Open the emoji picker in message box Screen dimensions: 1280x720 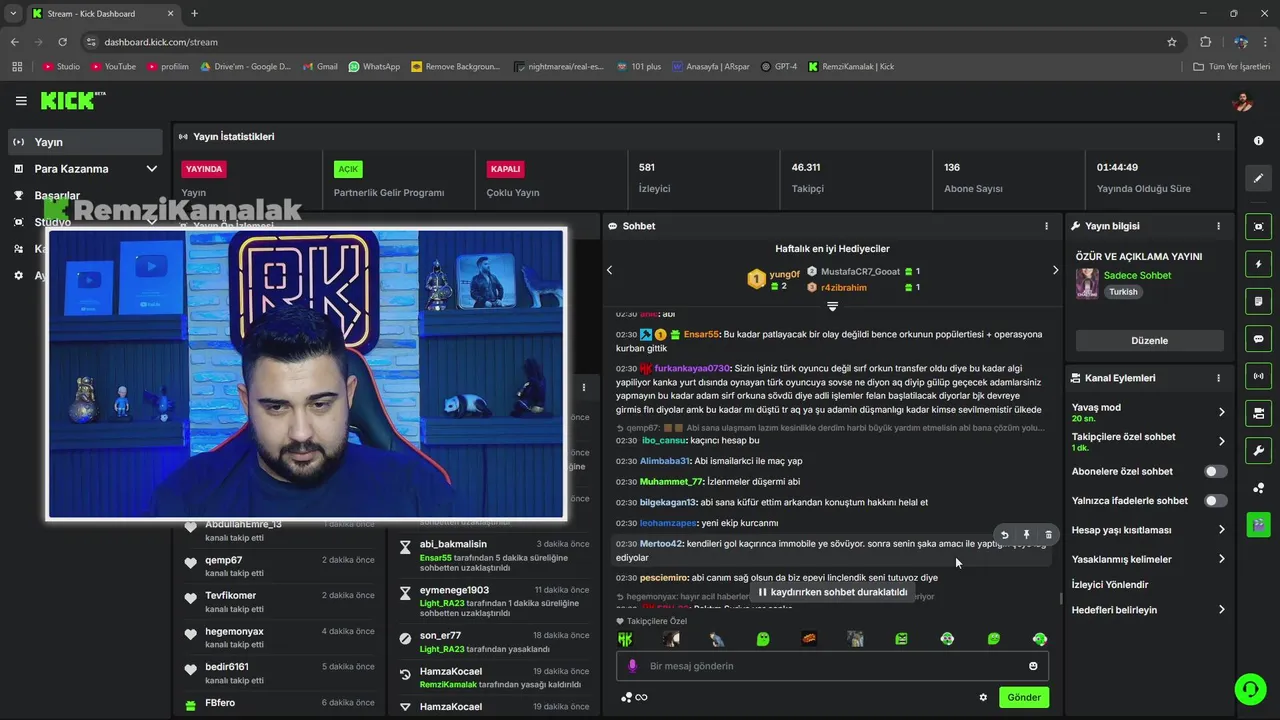(1033, 666)
